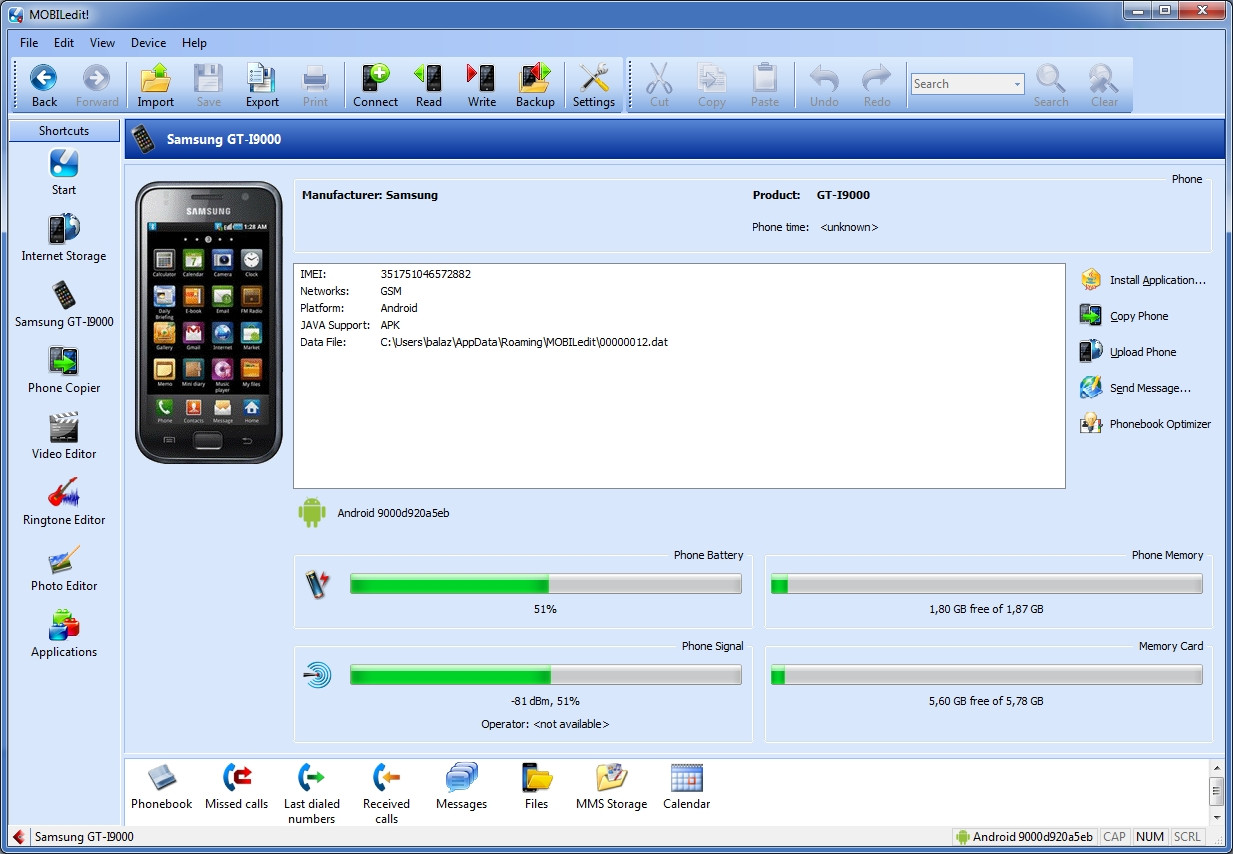The image size is (1233, 854).
Task: Read data from the phone
Action: point(429,85)
